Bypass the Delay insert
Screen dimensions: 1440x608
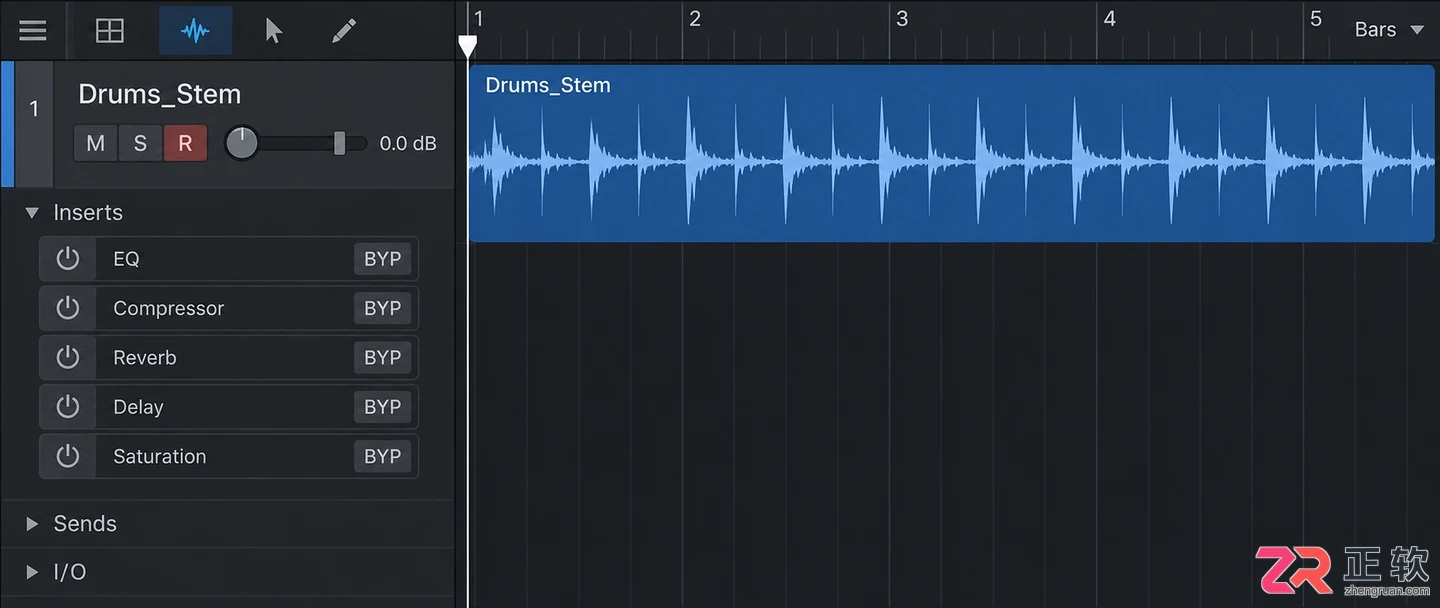382,407
